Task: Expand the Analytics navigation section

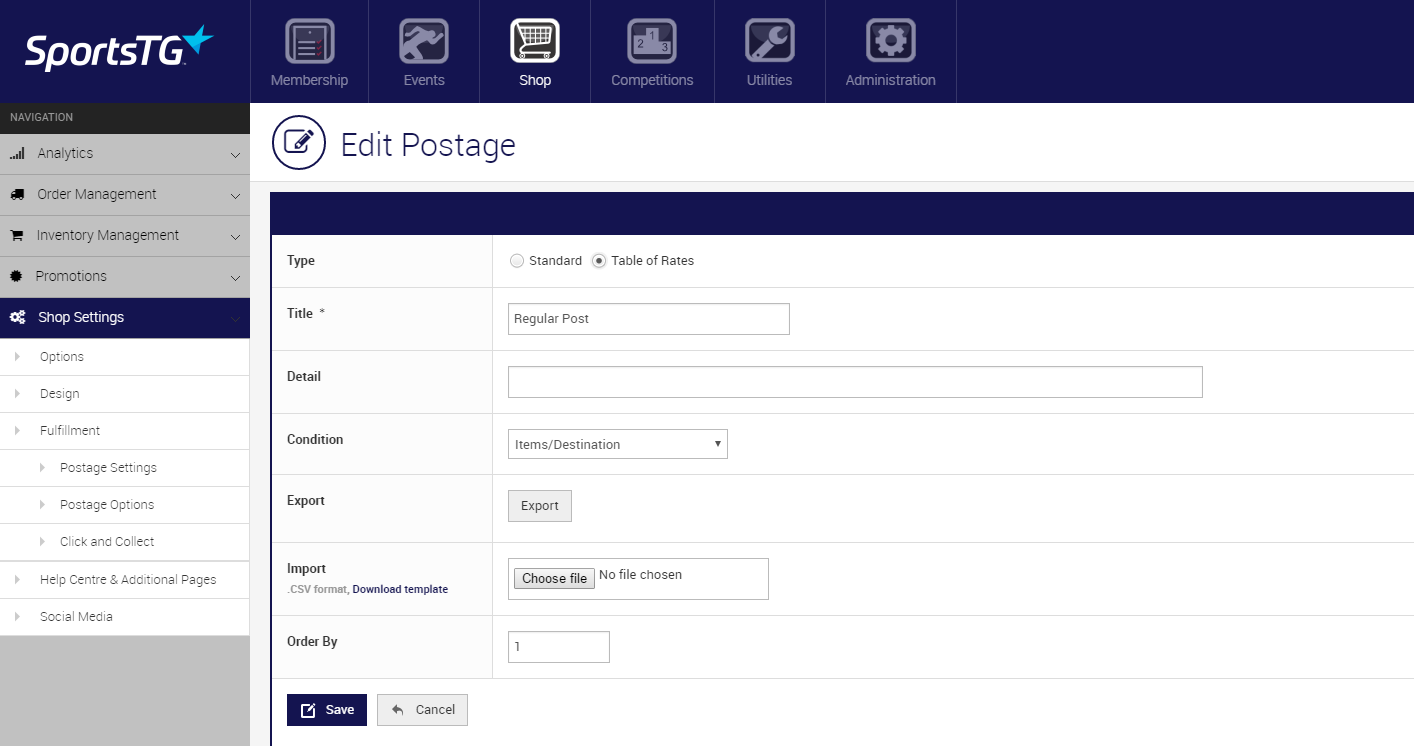Action: click(235, 155)
